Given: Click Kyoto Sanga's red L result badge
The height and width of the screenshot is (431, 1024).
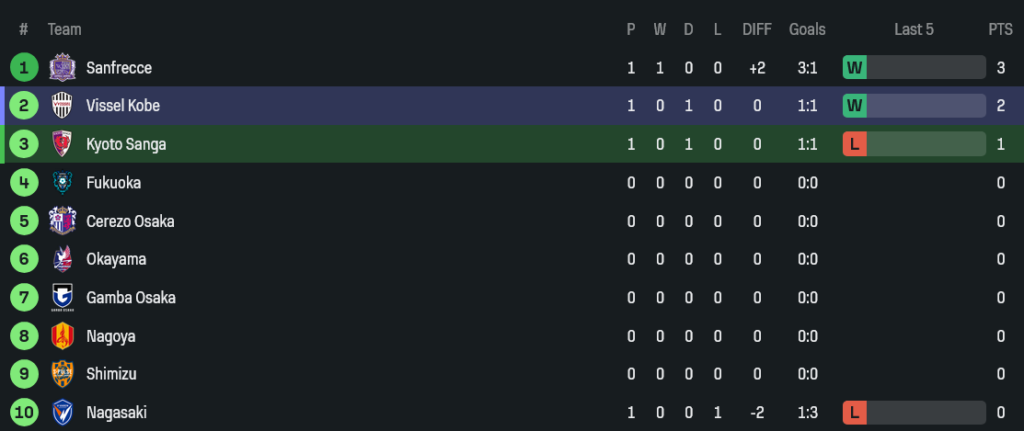Looking at the screenshot, I should pyautogui.click(x=854, y=144).
